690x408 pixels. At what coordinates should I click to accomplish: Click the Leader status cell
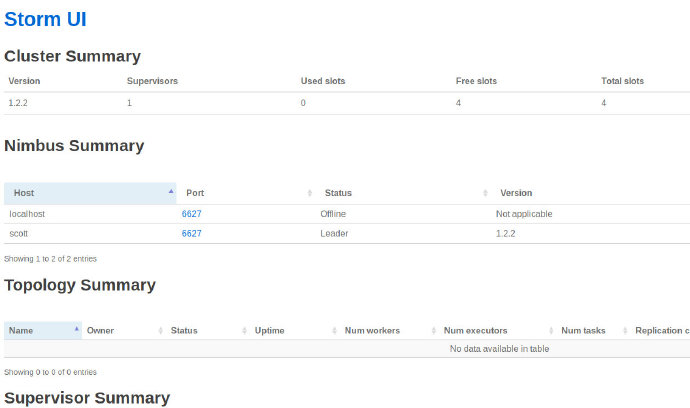[x=334, y=233]
